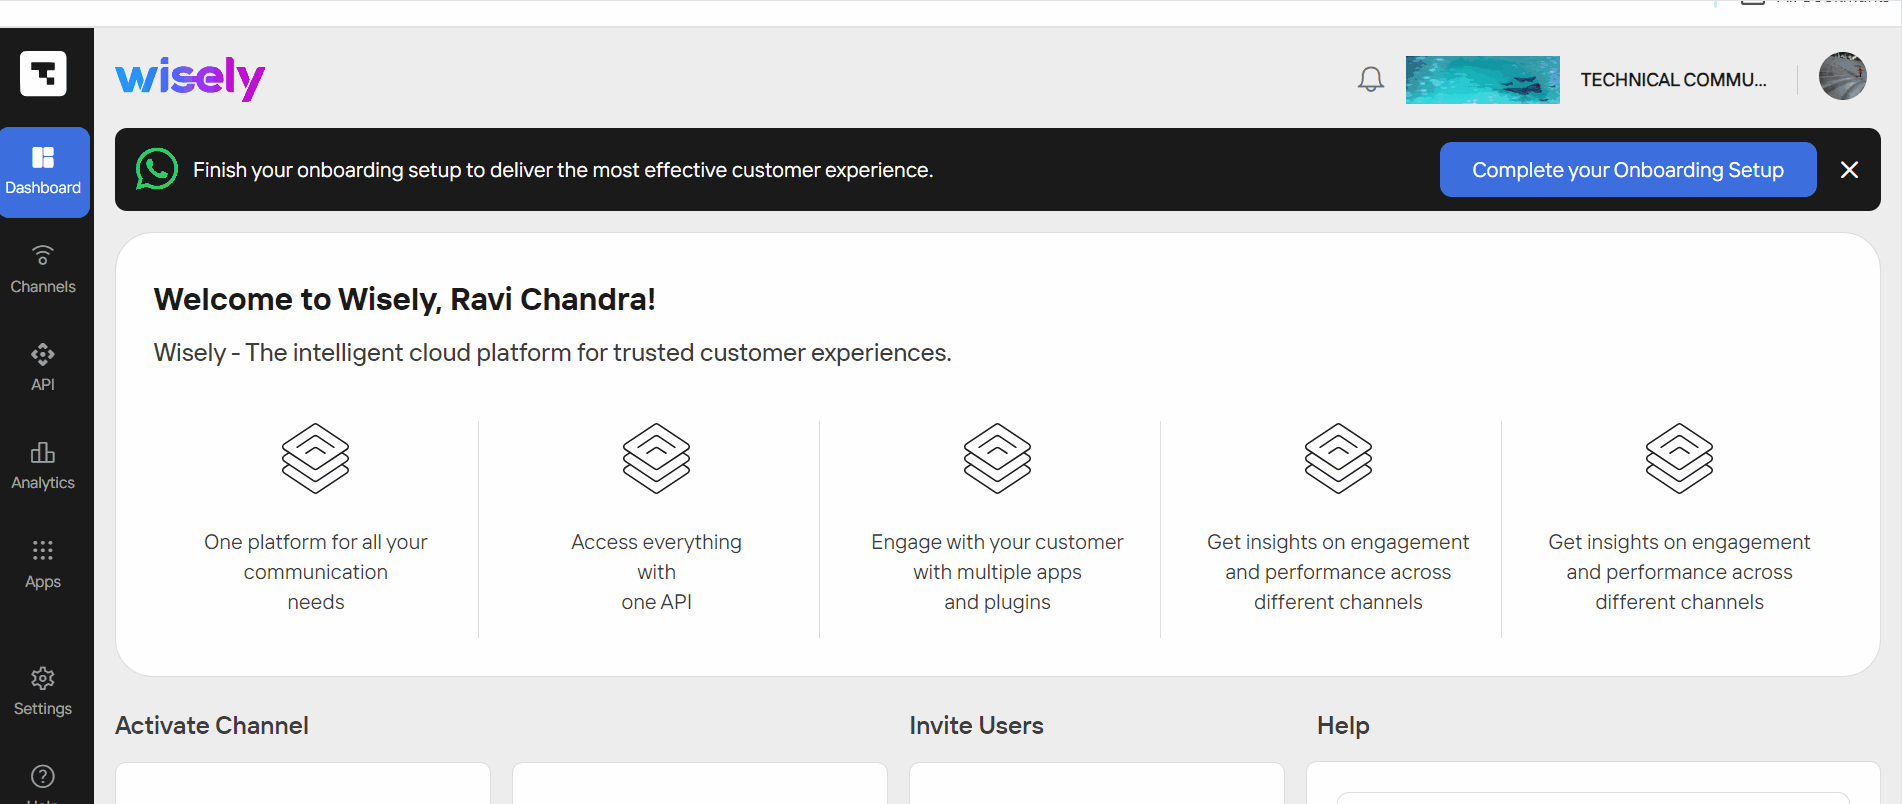Click the WhatsApp icon in banner
1902x804 pixels.
[157, 169]
